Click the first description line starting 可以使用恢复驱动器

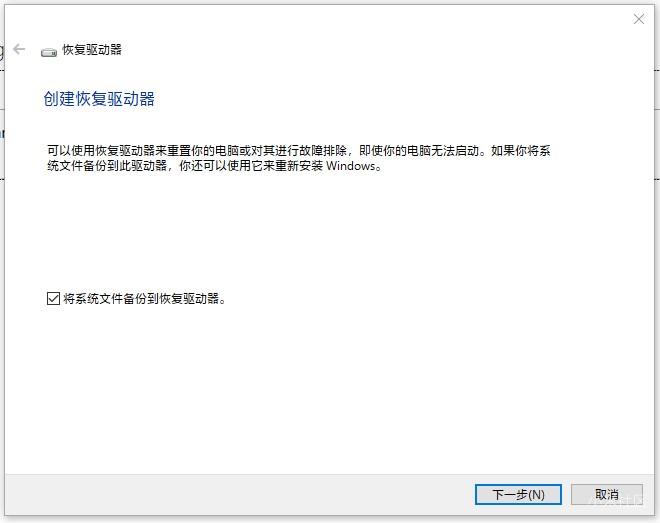[298, 150]
